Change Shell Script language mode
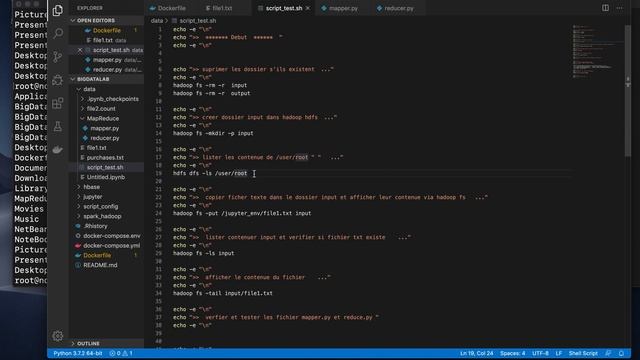Image resolution: width=640 pixels, height=360 pixels. point(583,353)
